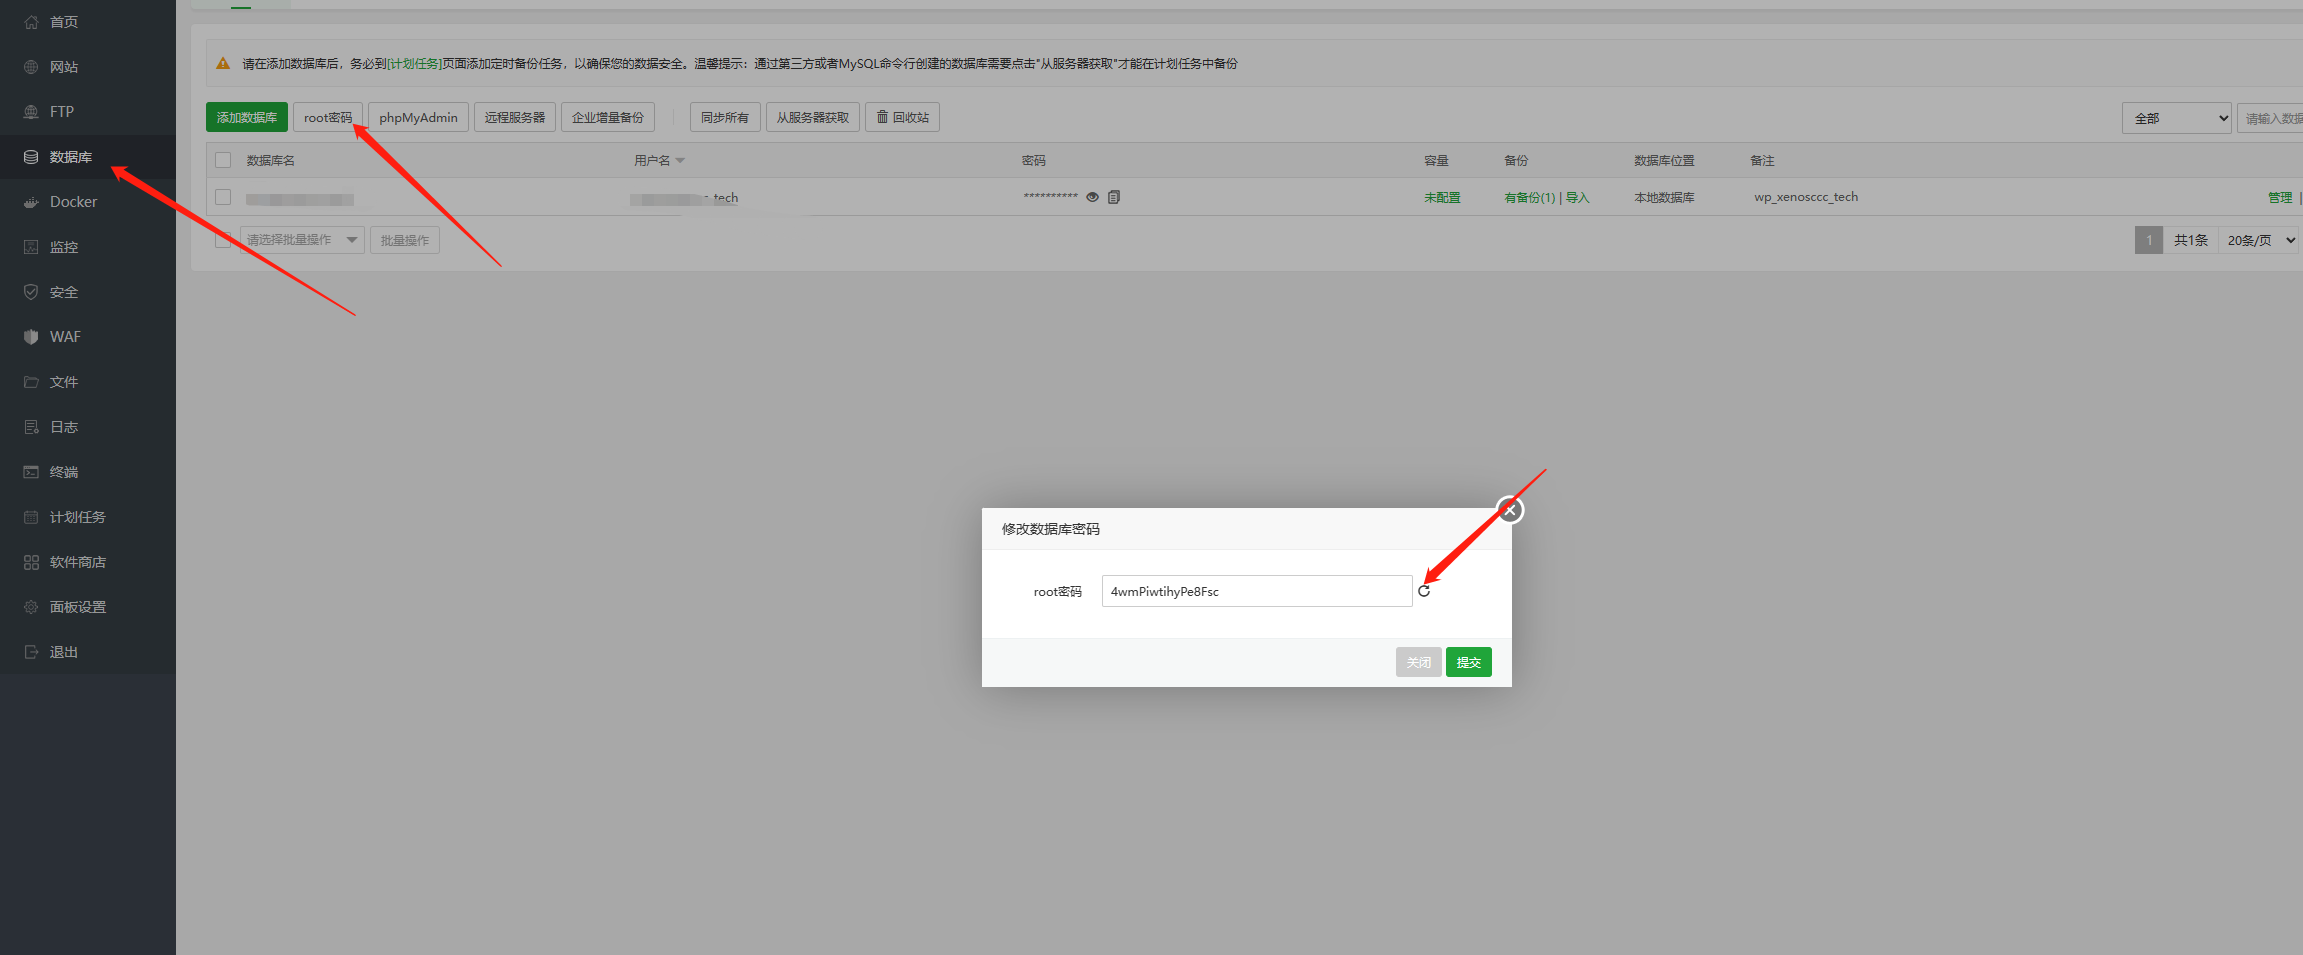Click the FTP icon in sidebar
The image size is (2303, 955).
click(31, 112)
